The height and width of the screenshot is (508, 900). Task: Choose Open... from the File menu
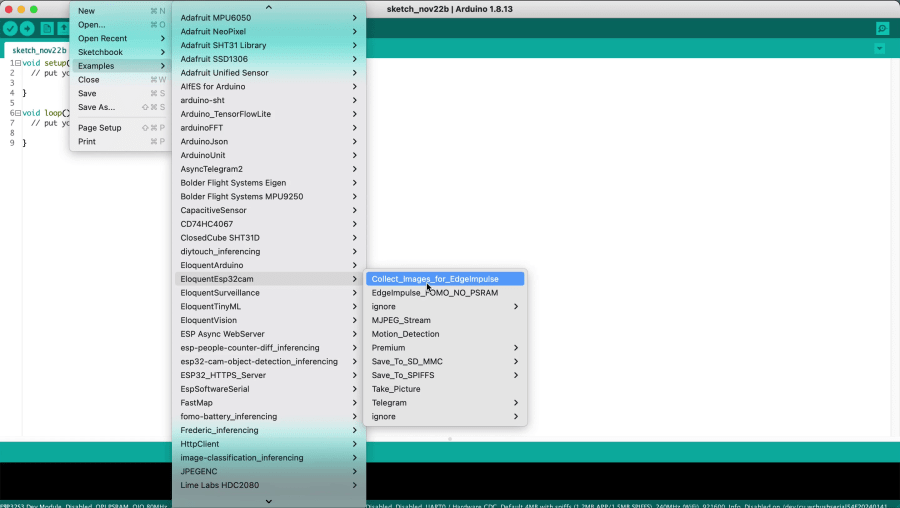tap(121, 25)
